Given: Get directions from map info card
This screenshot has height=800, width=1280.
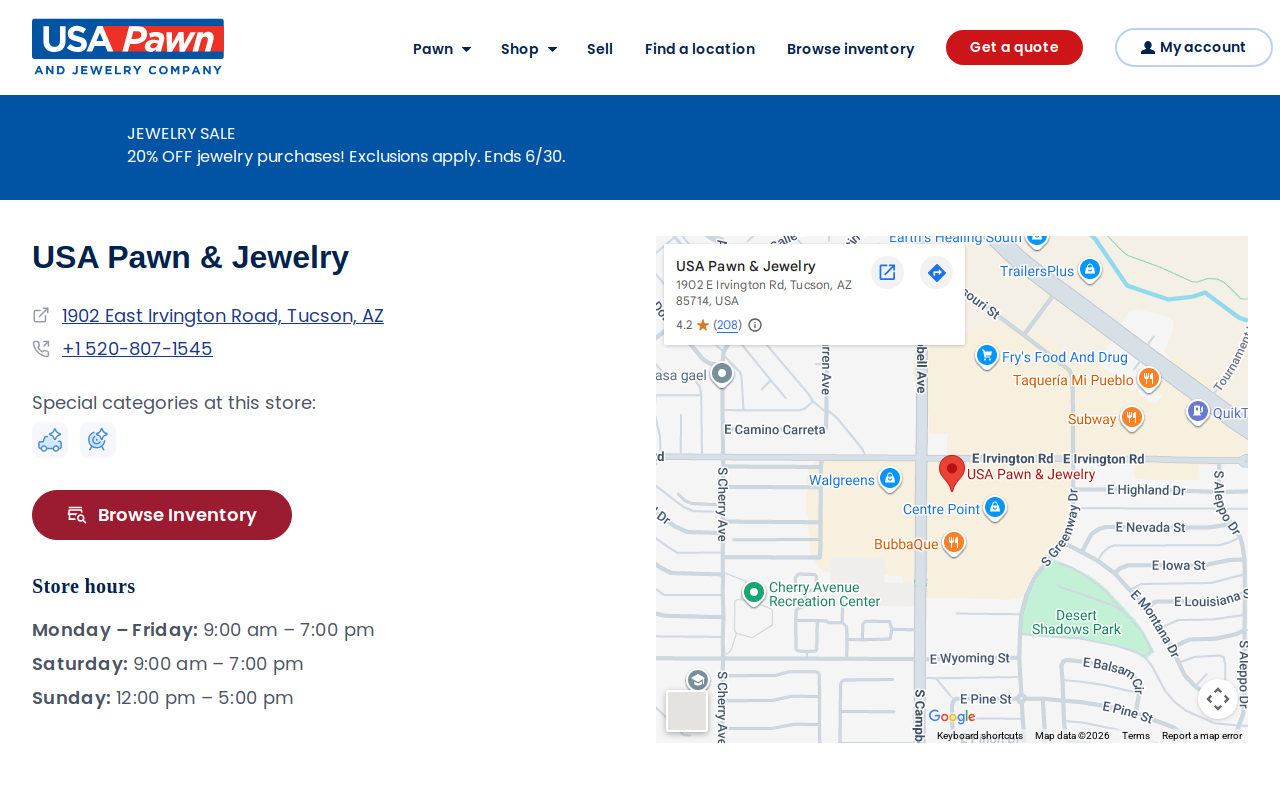Looking at the screenshot, I should tap(936, 272).
